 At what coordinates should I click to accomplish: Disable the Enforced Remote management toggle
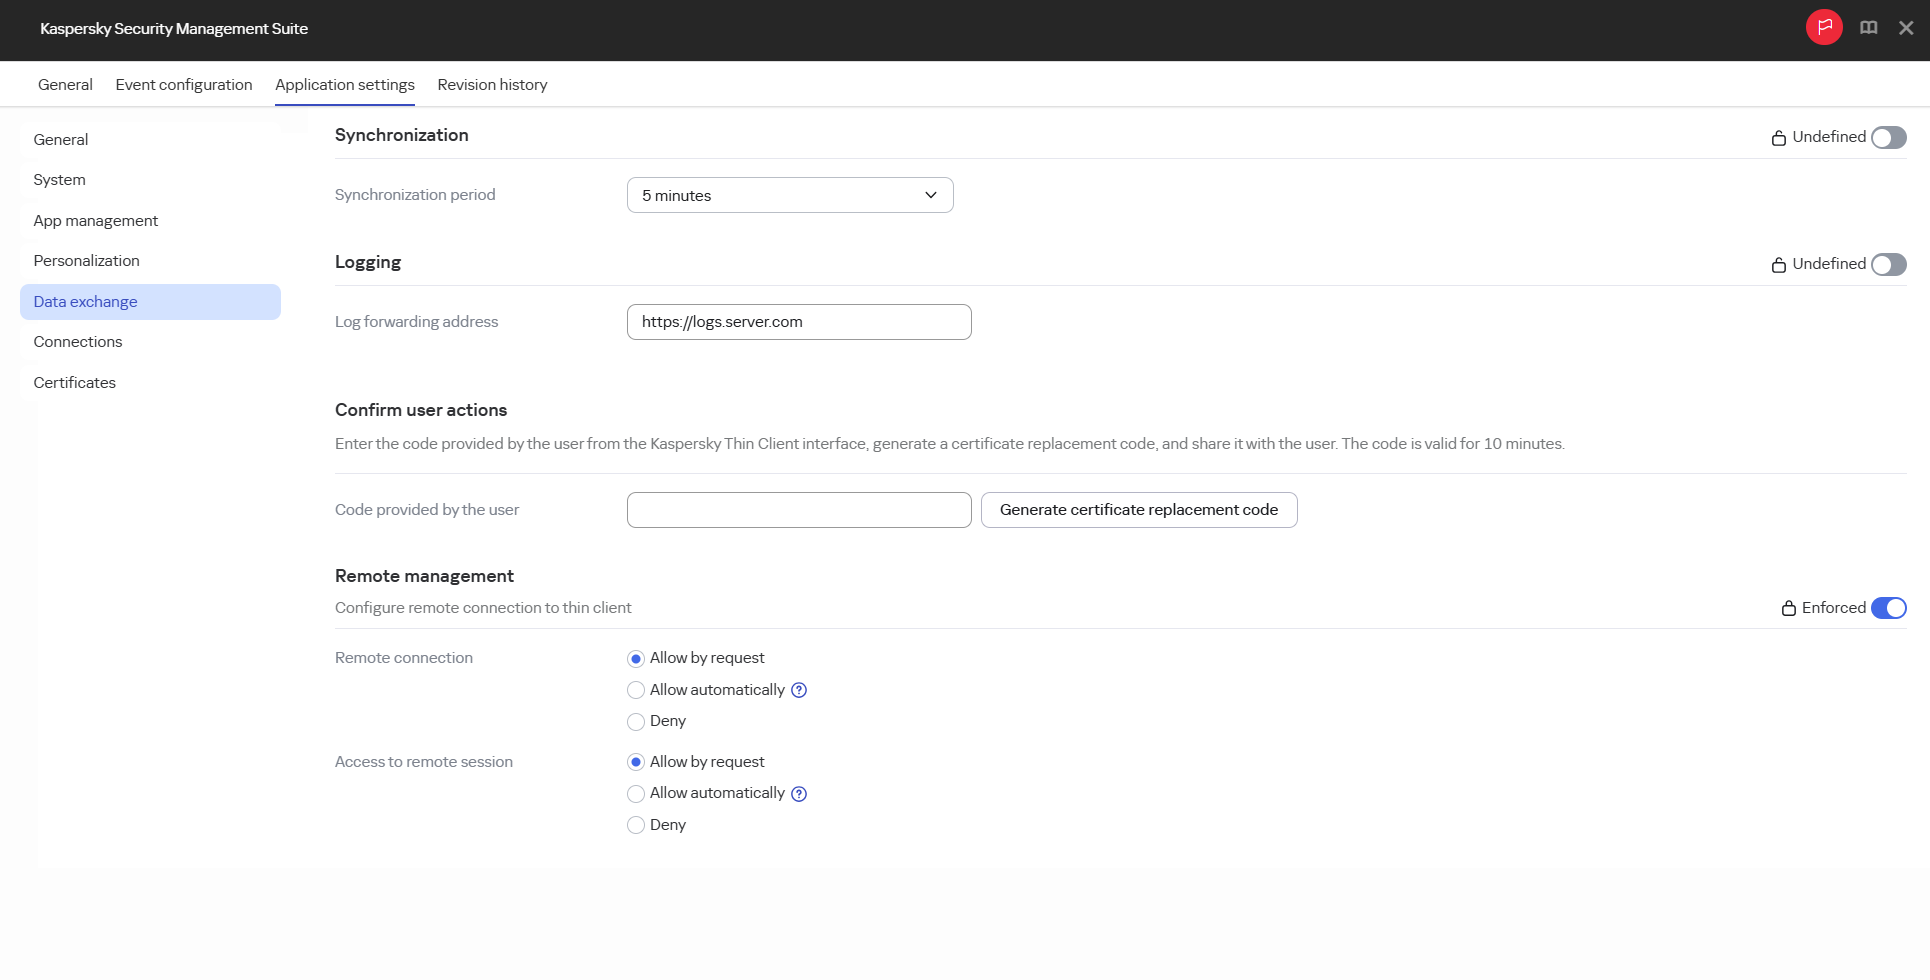[x=1889, y=607]
